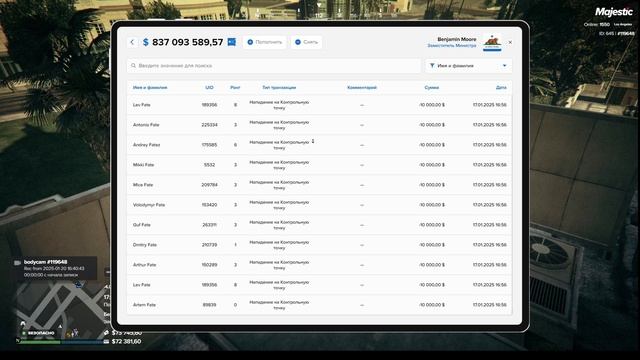The image size is (640, 360).
Task: Click the HUD cash value $72 381,60
Action: pyautogui.click(x=127, y=342)
